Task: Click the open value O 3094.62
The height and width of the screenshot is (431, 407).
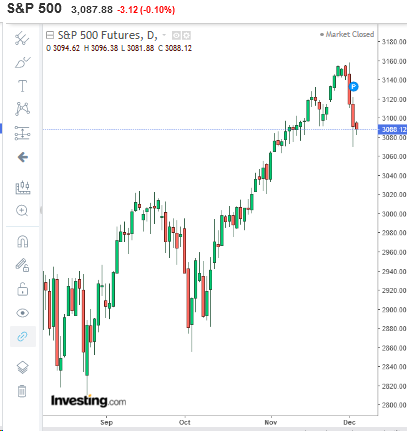Action: click(63, 48)
